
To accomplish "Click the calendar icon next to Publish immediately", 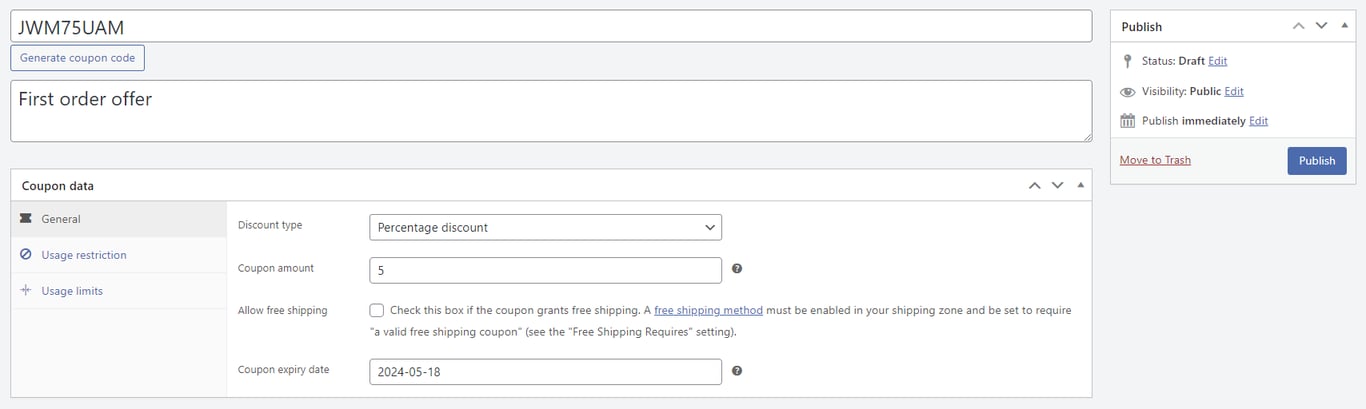I will pyautogui.click(x=1128, y=121).
